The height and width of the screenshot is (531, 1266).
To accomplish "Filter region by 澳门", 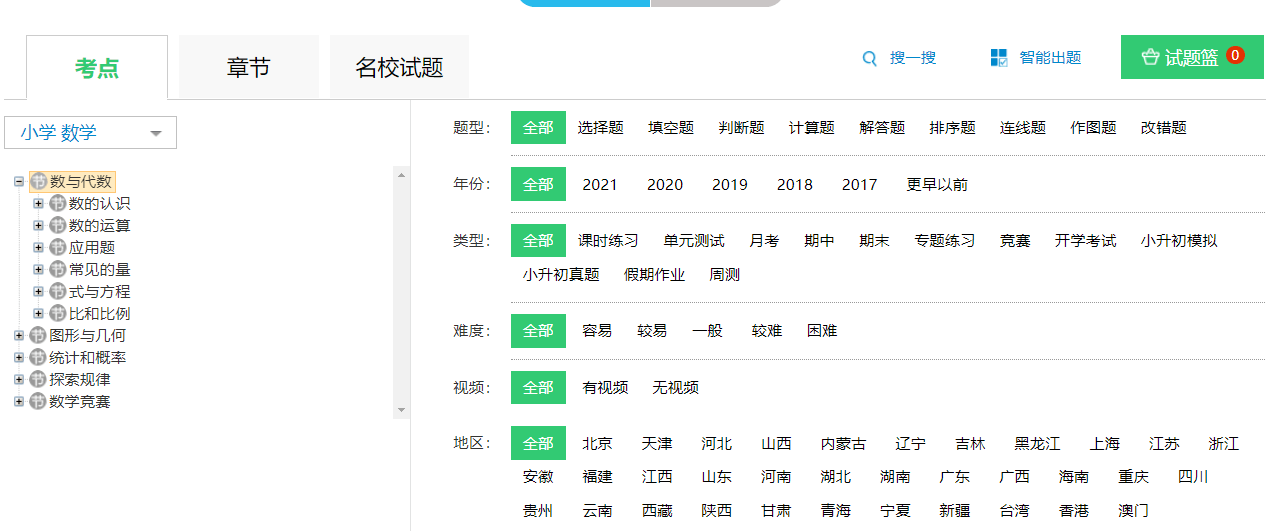I will (1133, 511).
